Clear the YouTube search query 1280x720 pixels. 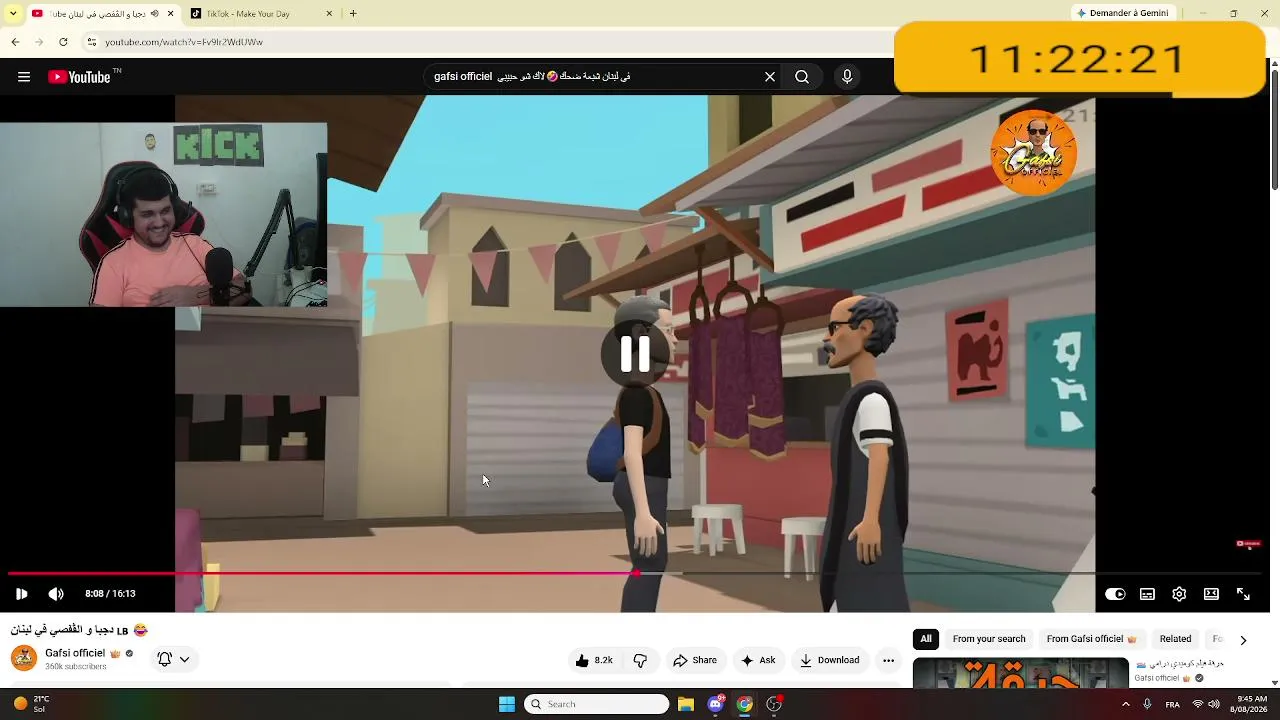point(770,77)
